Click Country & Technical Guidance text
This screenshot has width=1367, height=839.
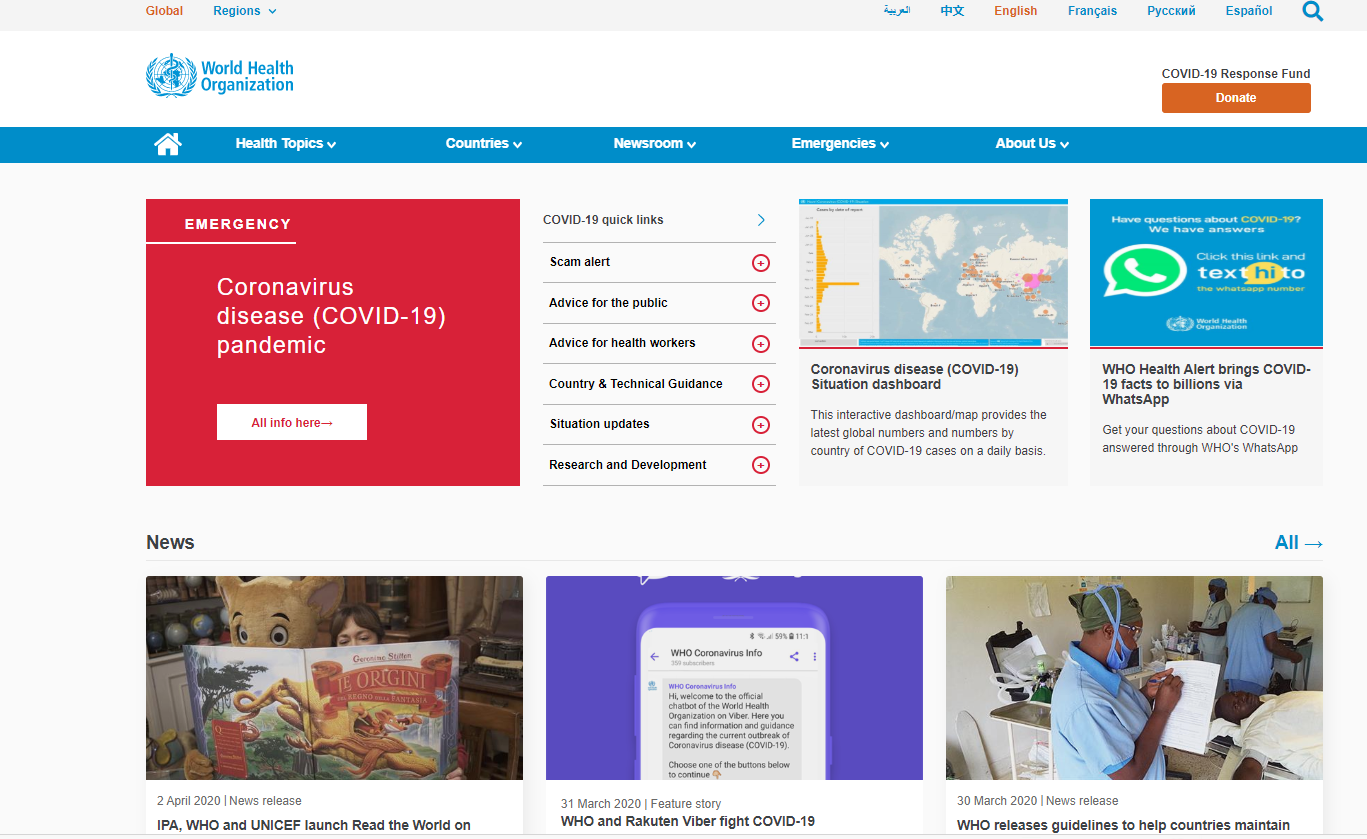tap(636, 384)
